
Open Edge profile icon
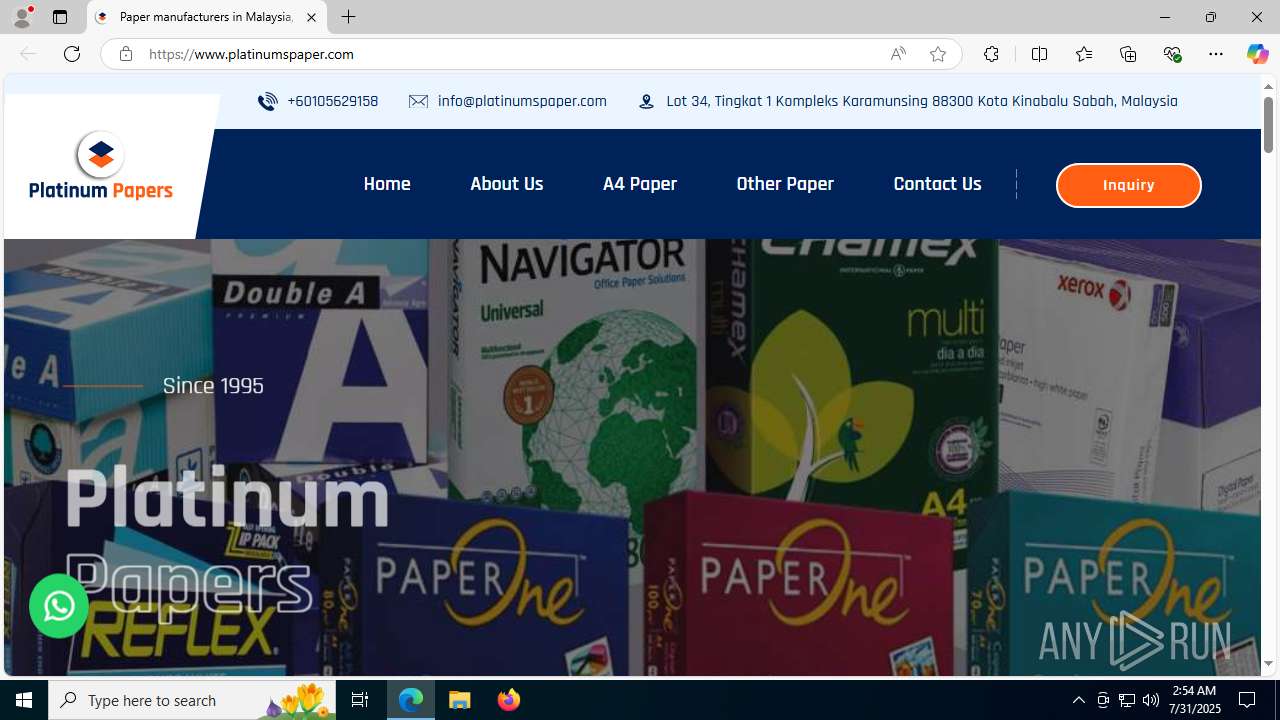click(22, 17)
